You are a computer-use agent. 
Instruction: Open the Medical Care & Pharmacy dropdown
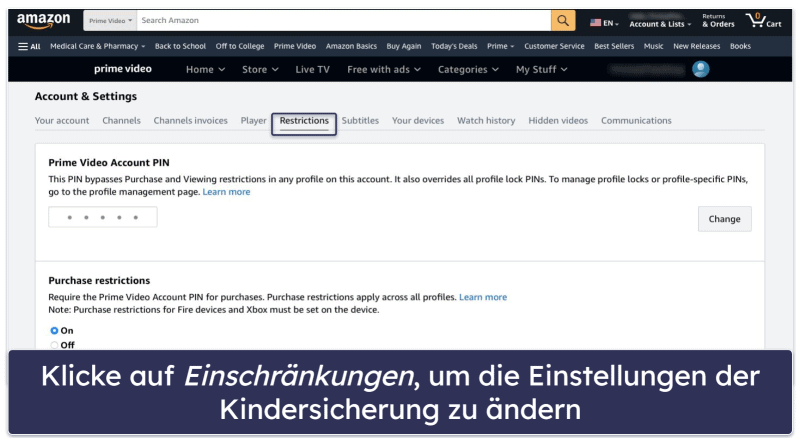click(x=97, y=46)
